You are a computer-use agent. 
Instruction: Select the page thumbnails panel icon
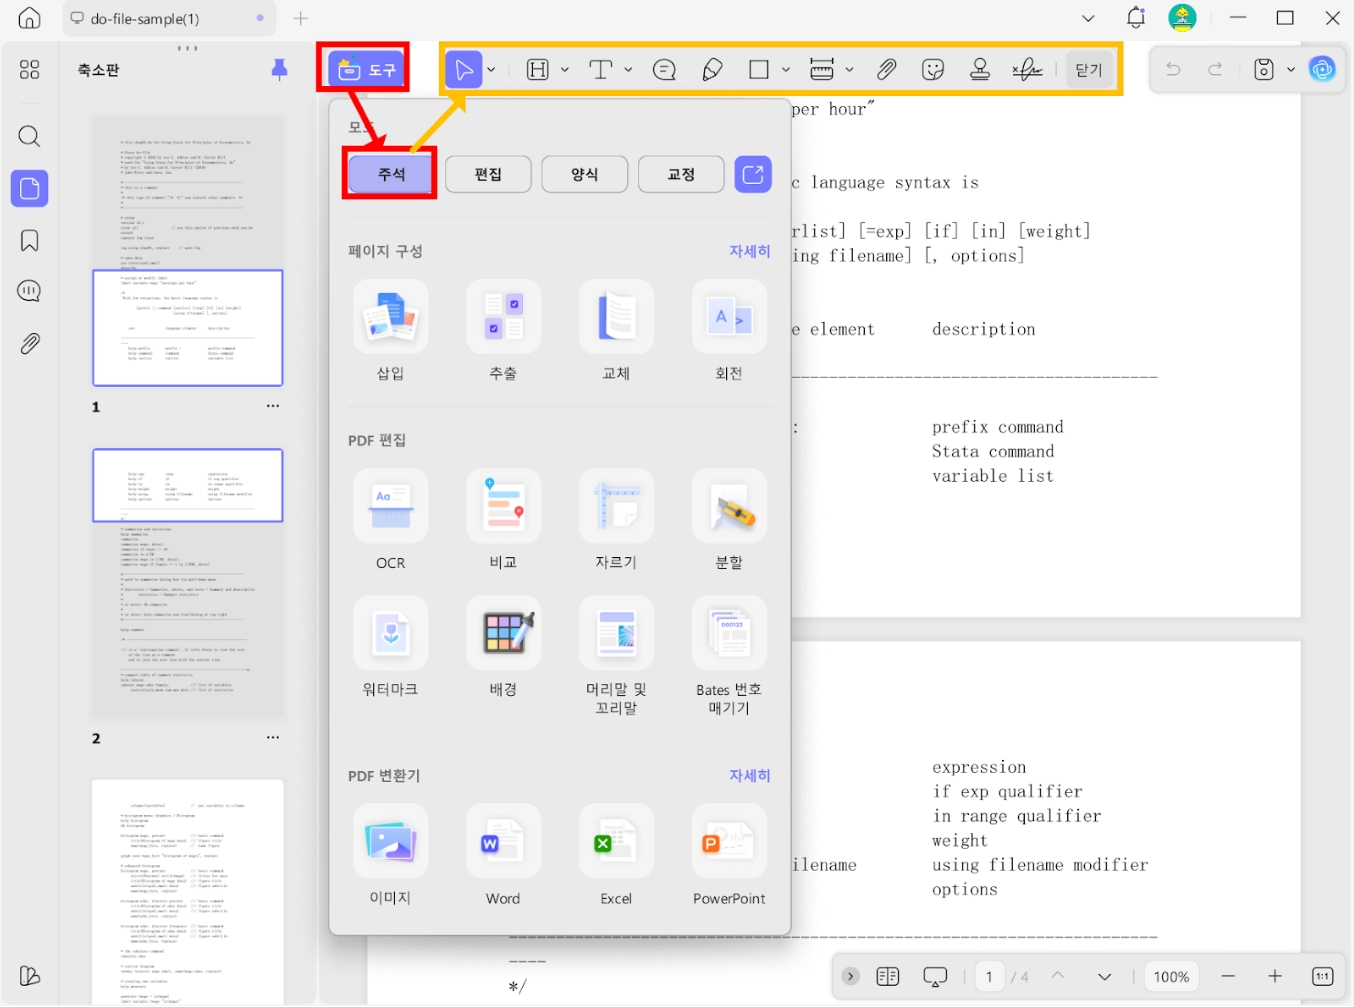(30, 188)
